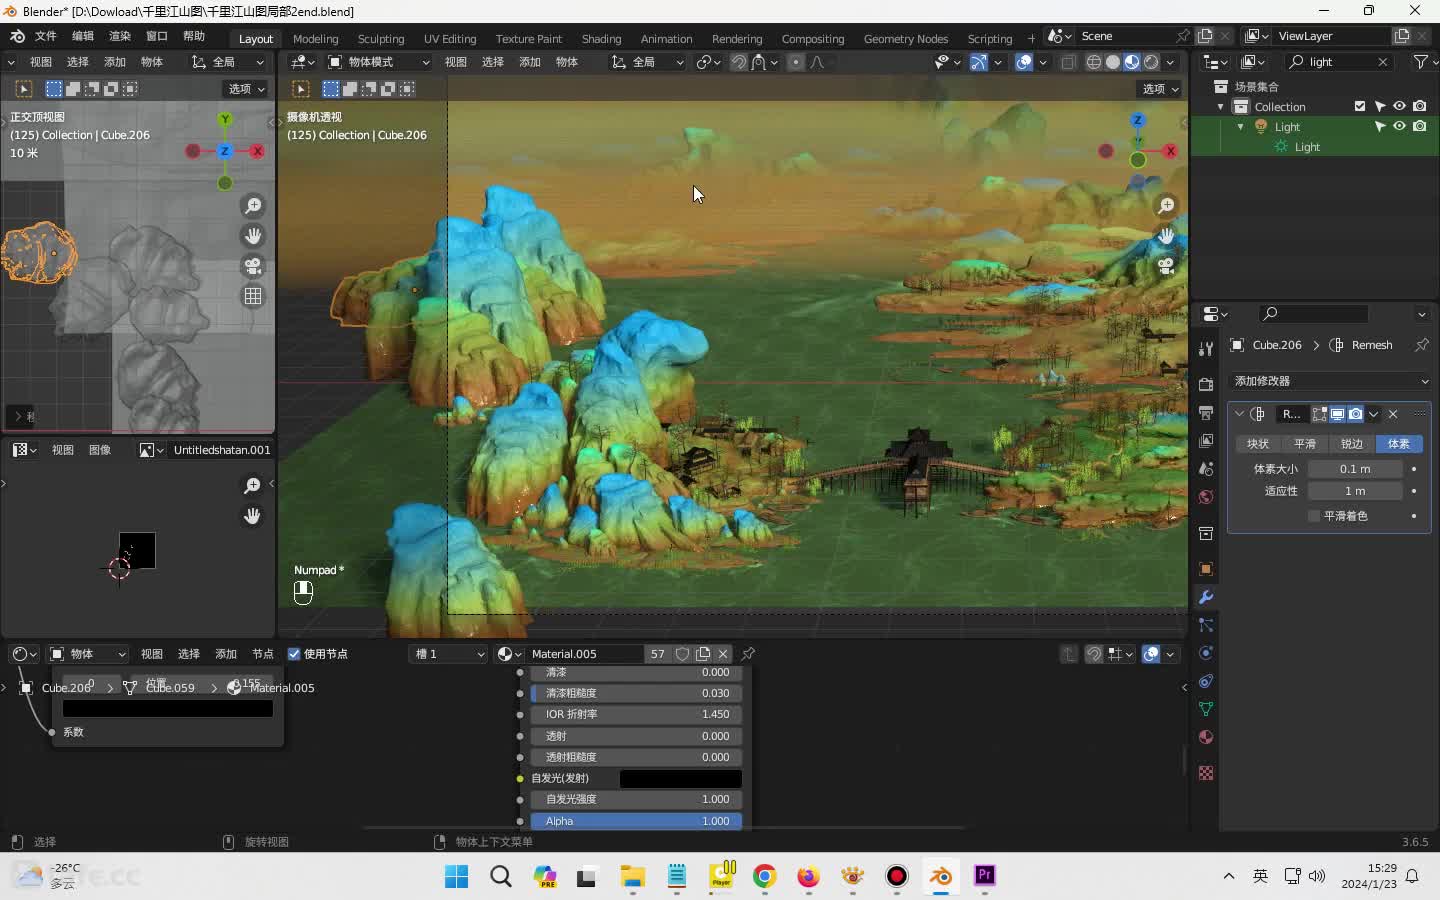Open the View Layer properties tab
Image resolution: width=1440 pixels, height=900 pixels.
pyautogui.click(x=1206, y=441)
